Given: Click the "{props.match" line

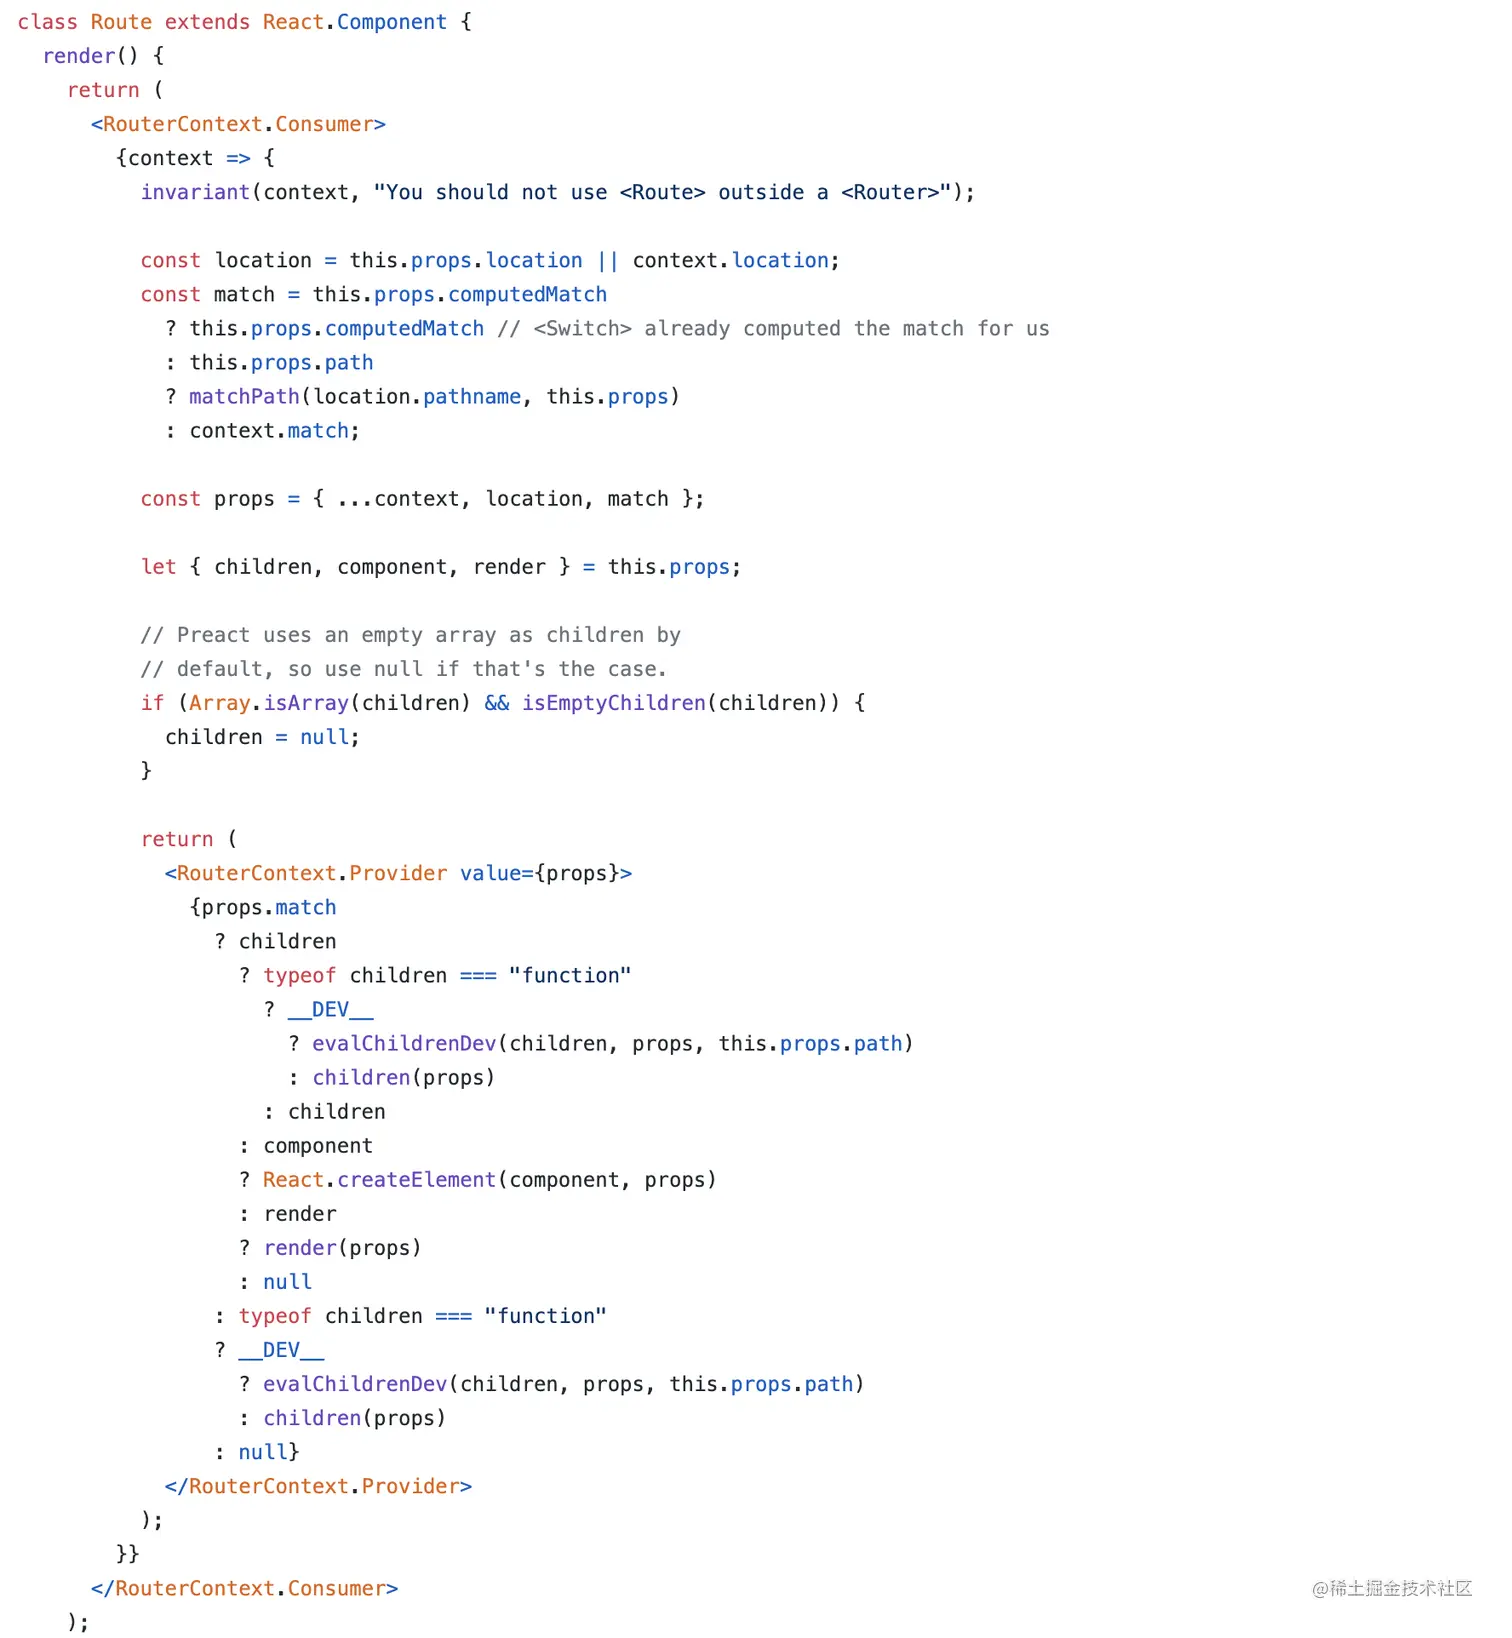Looking at the screenshot, I should (x=263, y=907).
